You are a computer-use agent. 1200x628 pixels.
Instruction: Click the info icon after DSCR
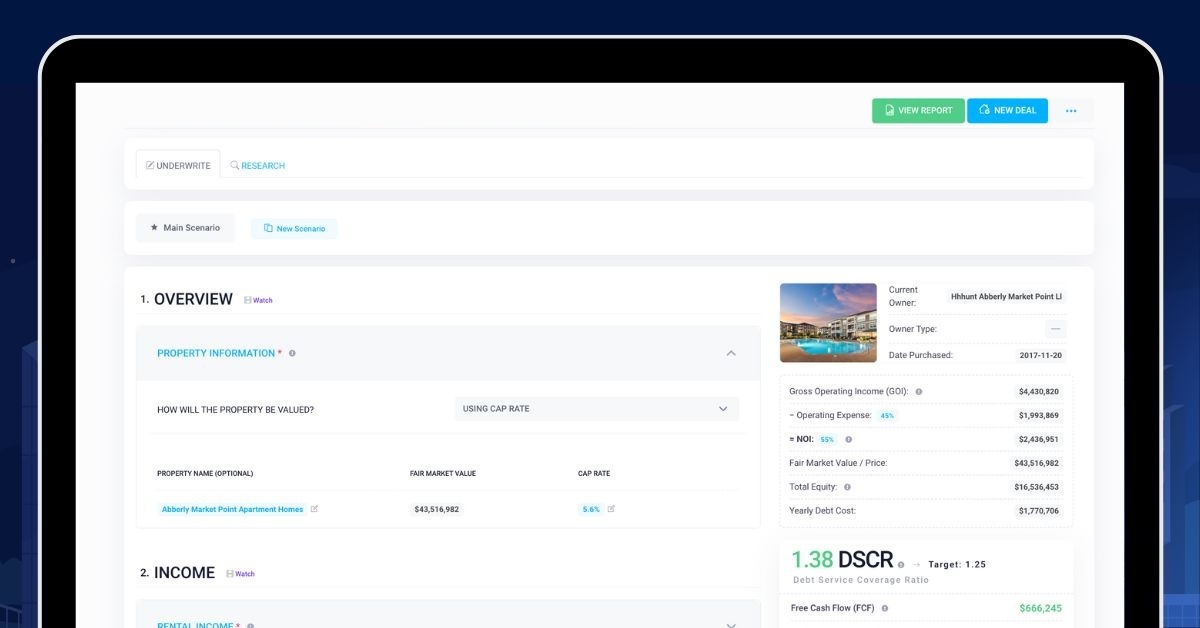pyautogui.click(x=901, y=565)
